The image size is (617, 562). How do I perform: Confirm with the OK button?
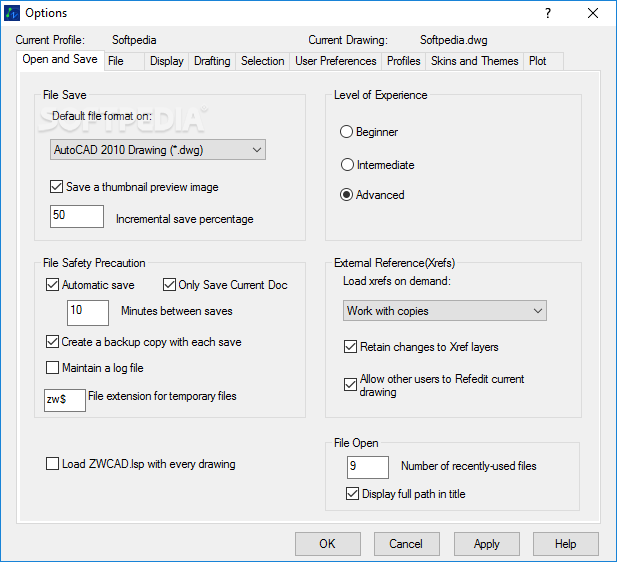(x=328, y=544)
